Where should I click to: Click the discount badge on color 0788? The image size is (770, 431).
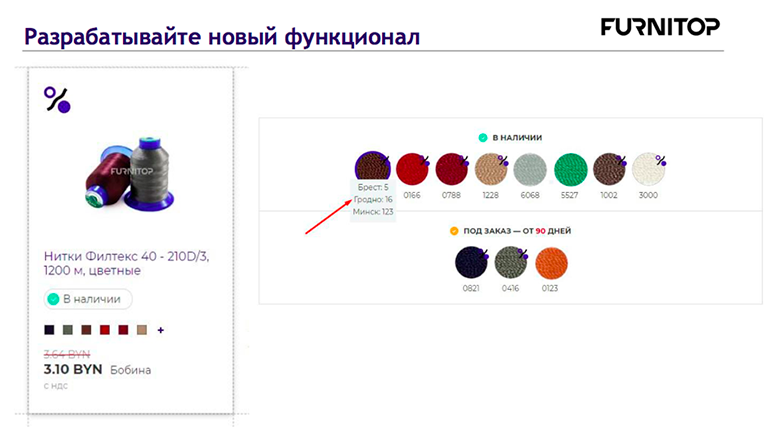tap(464, 161)
